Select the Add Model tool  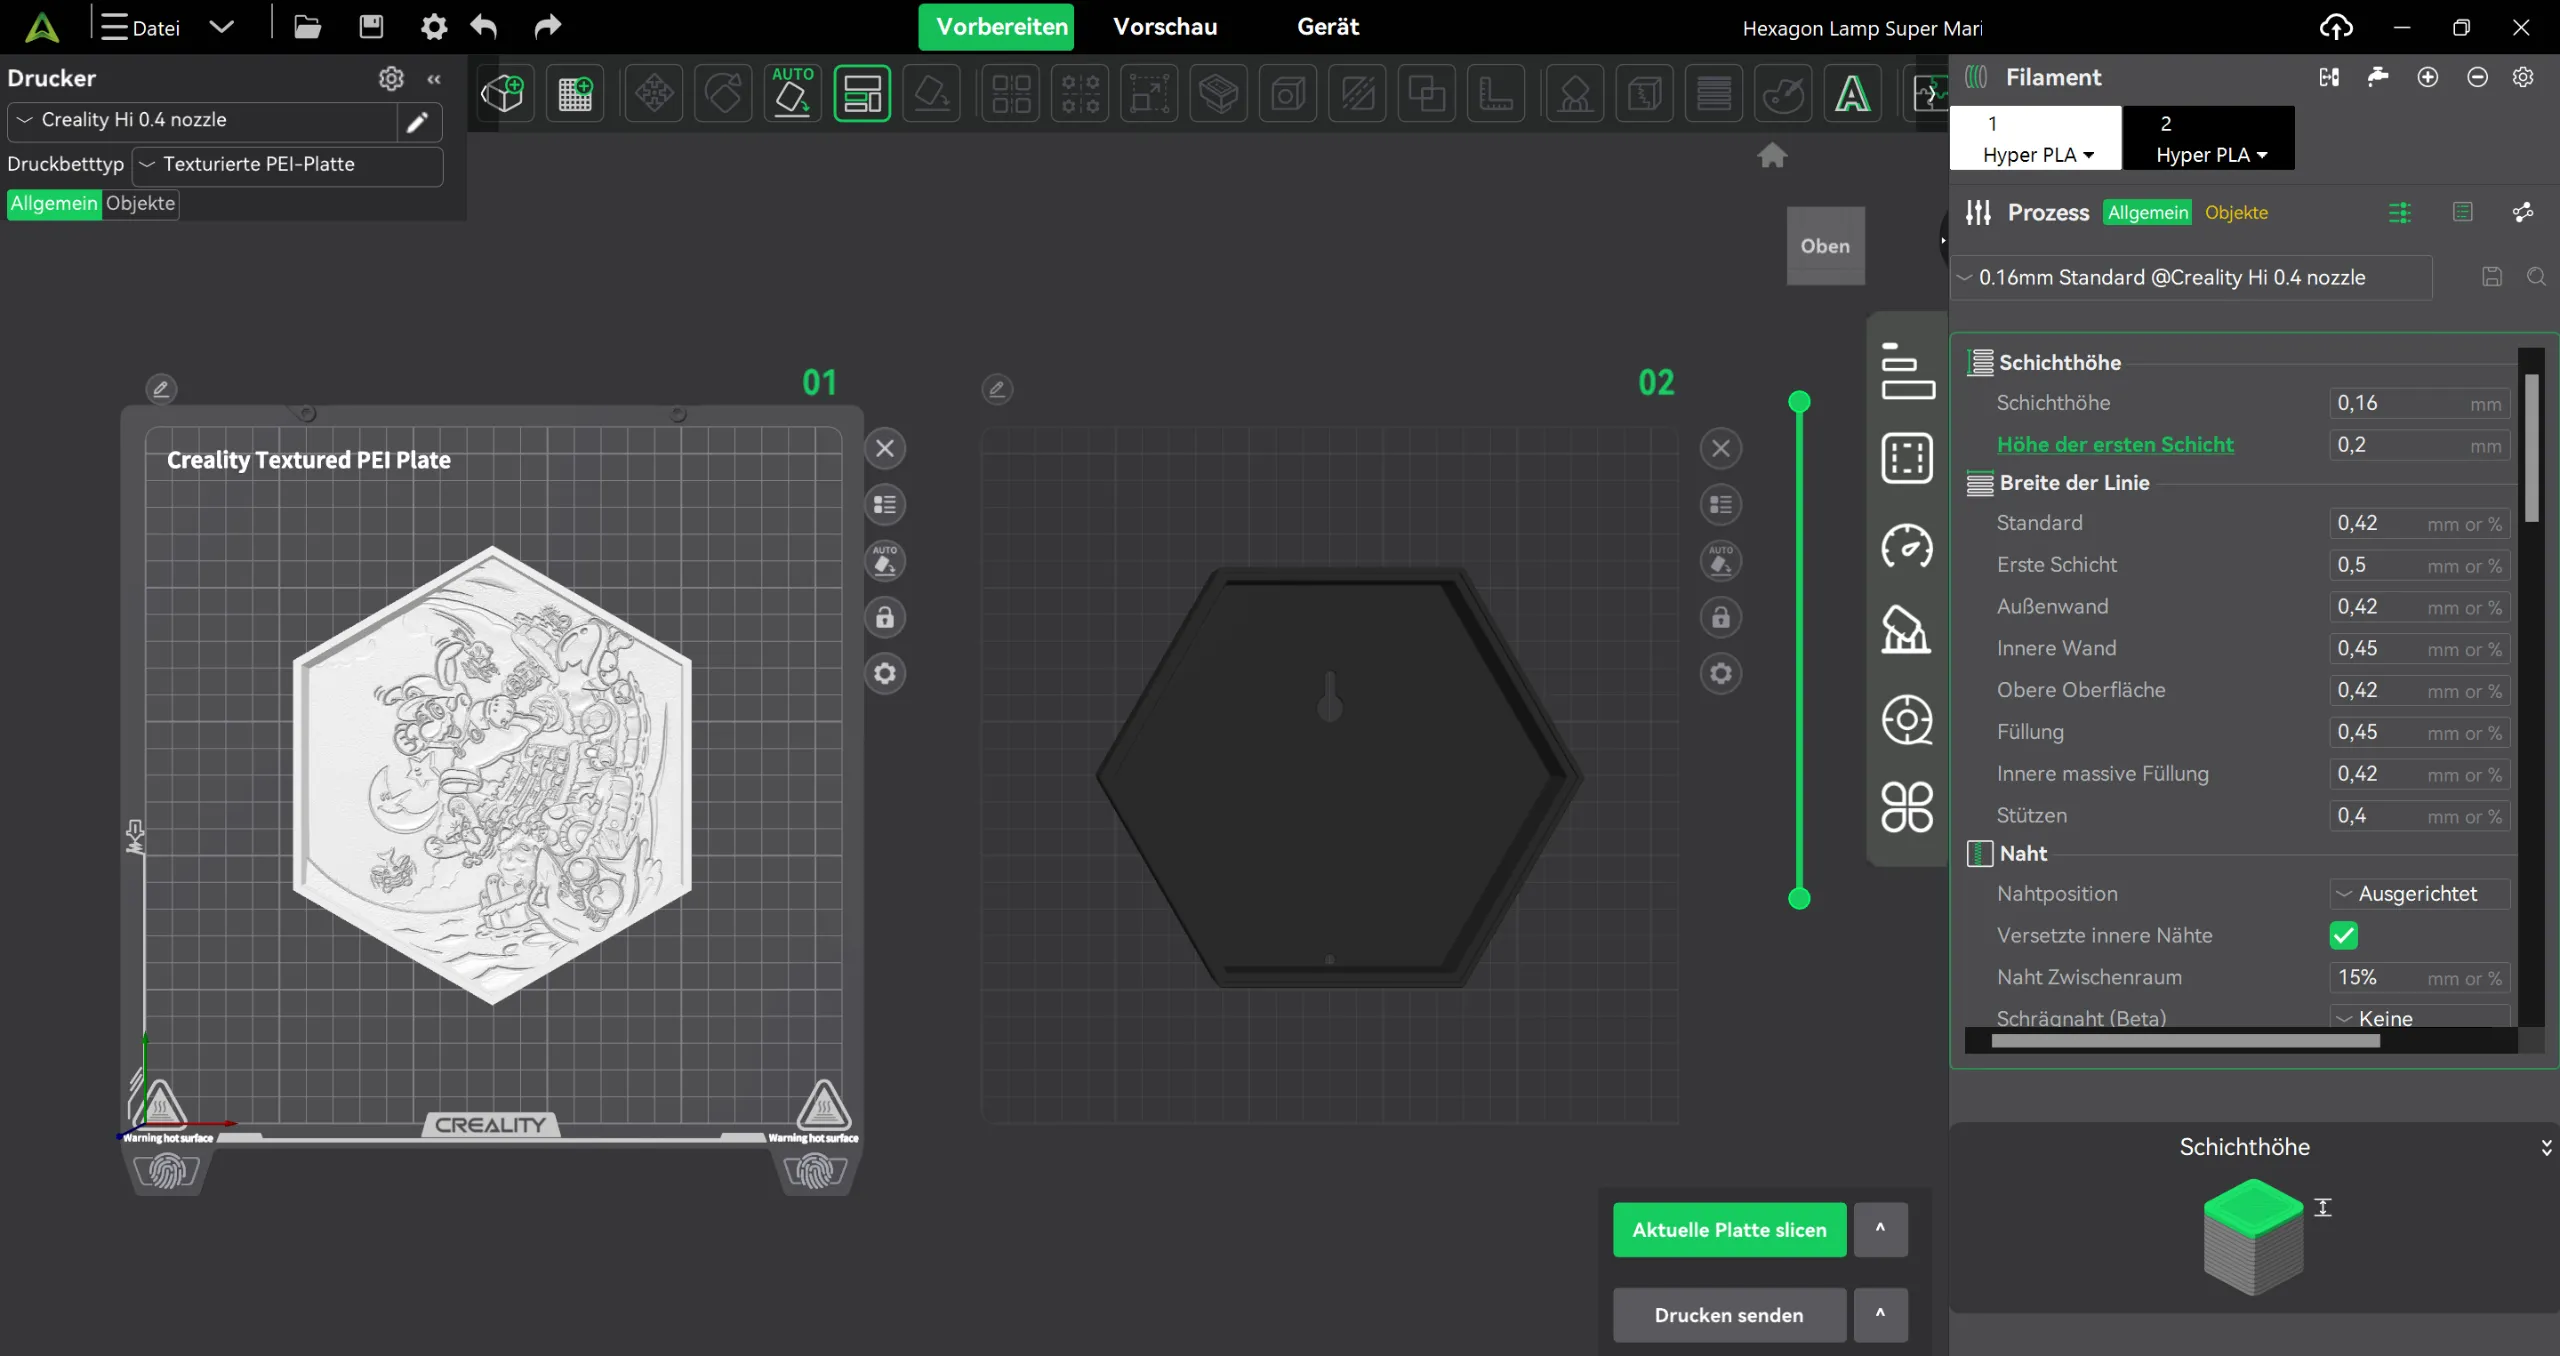pyautogui.click(x=505, y=93)
